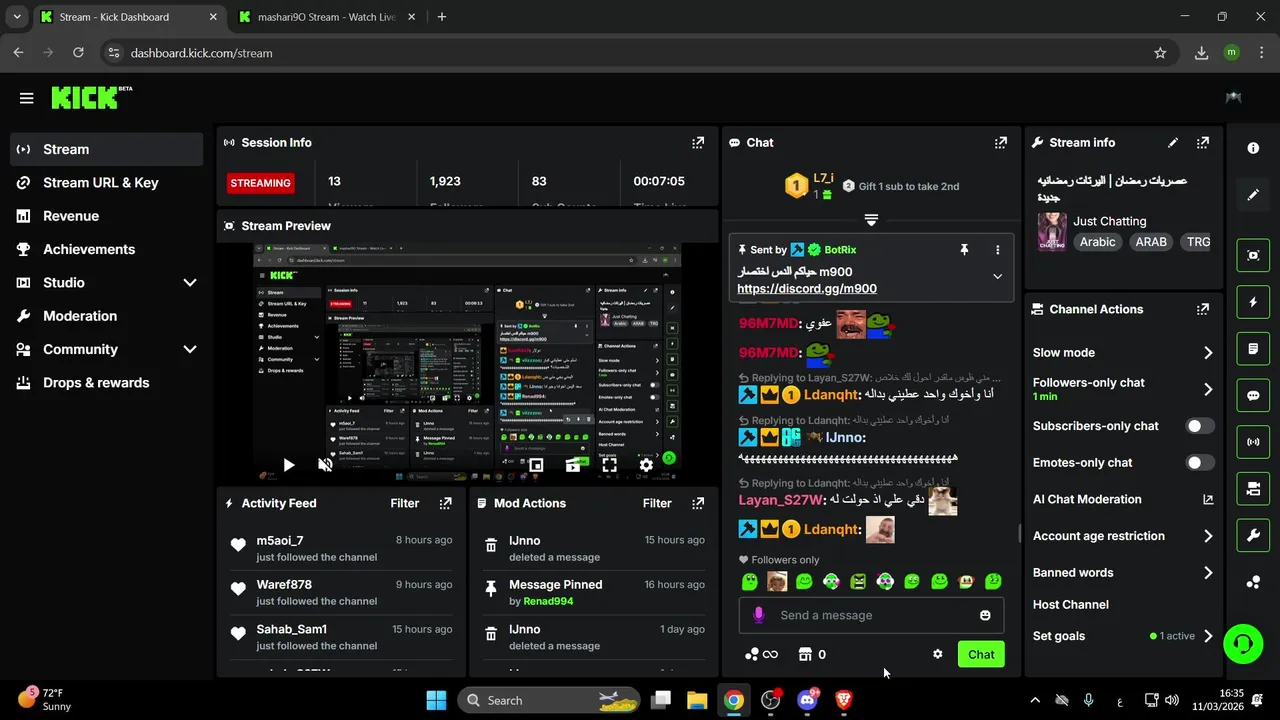The height and width of the screenshot is (720, 1280).
Task: Open Discord from the taskbar
Action: pos(808,700)
